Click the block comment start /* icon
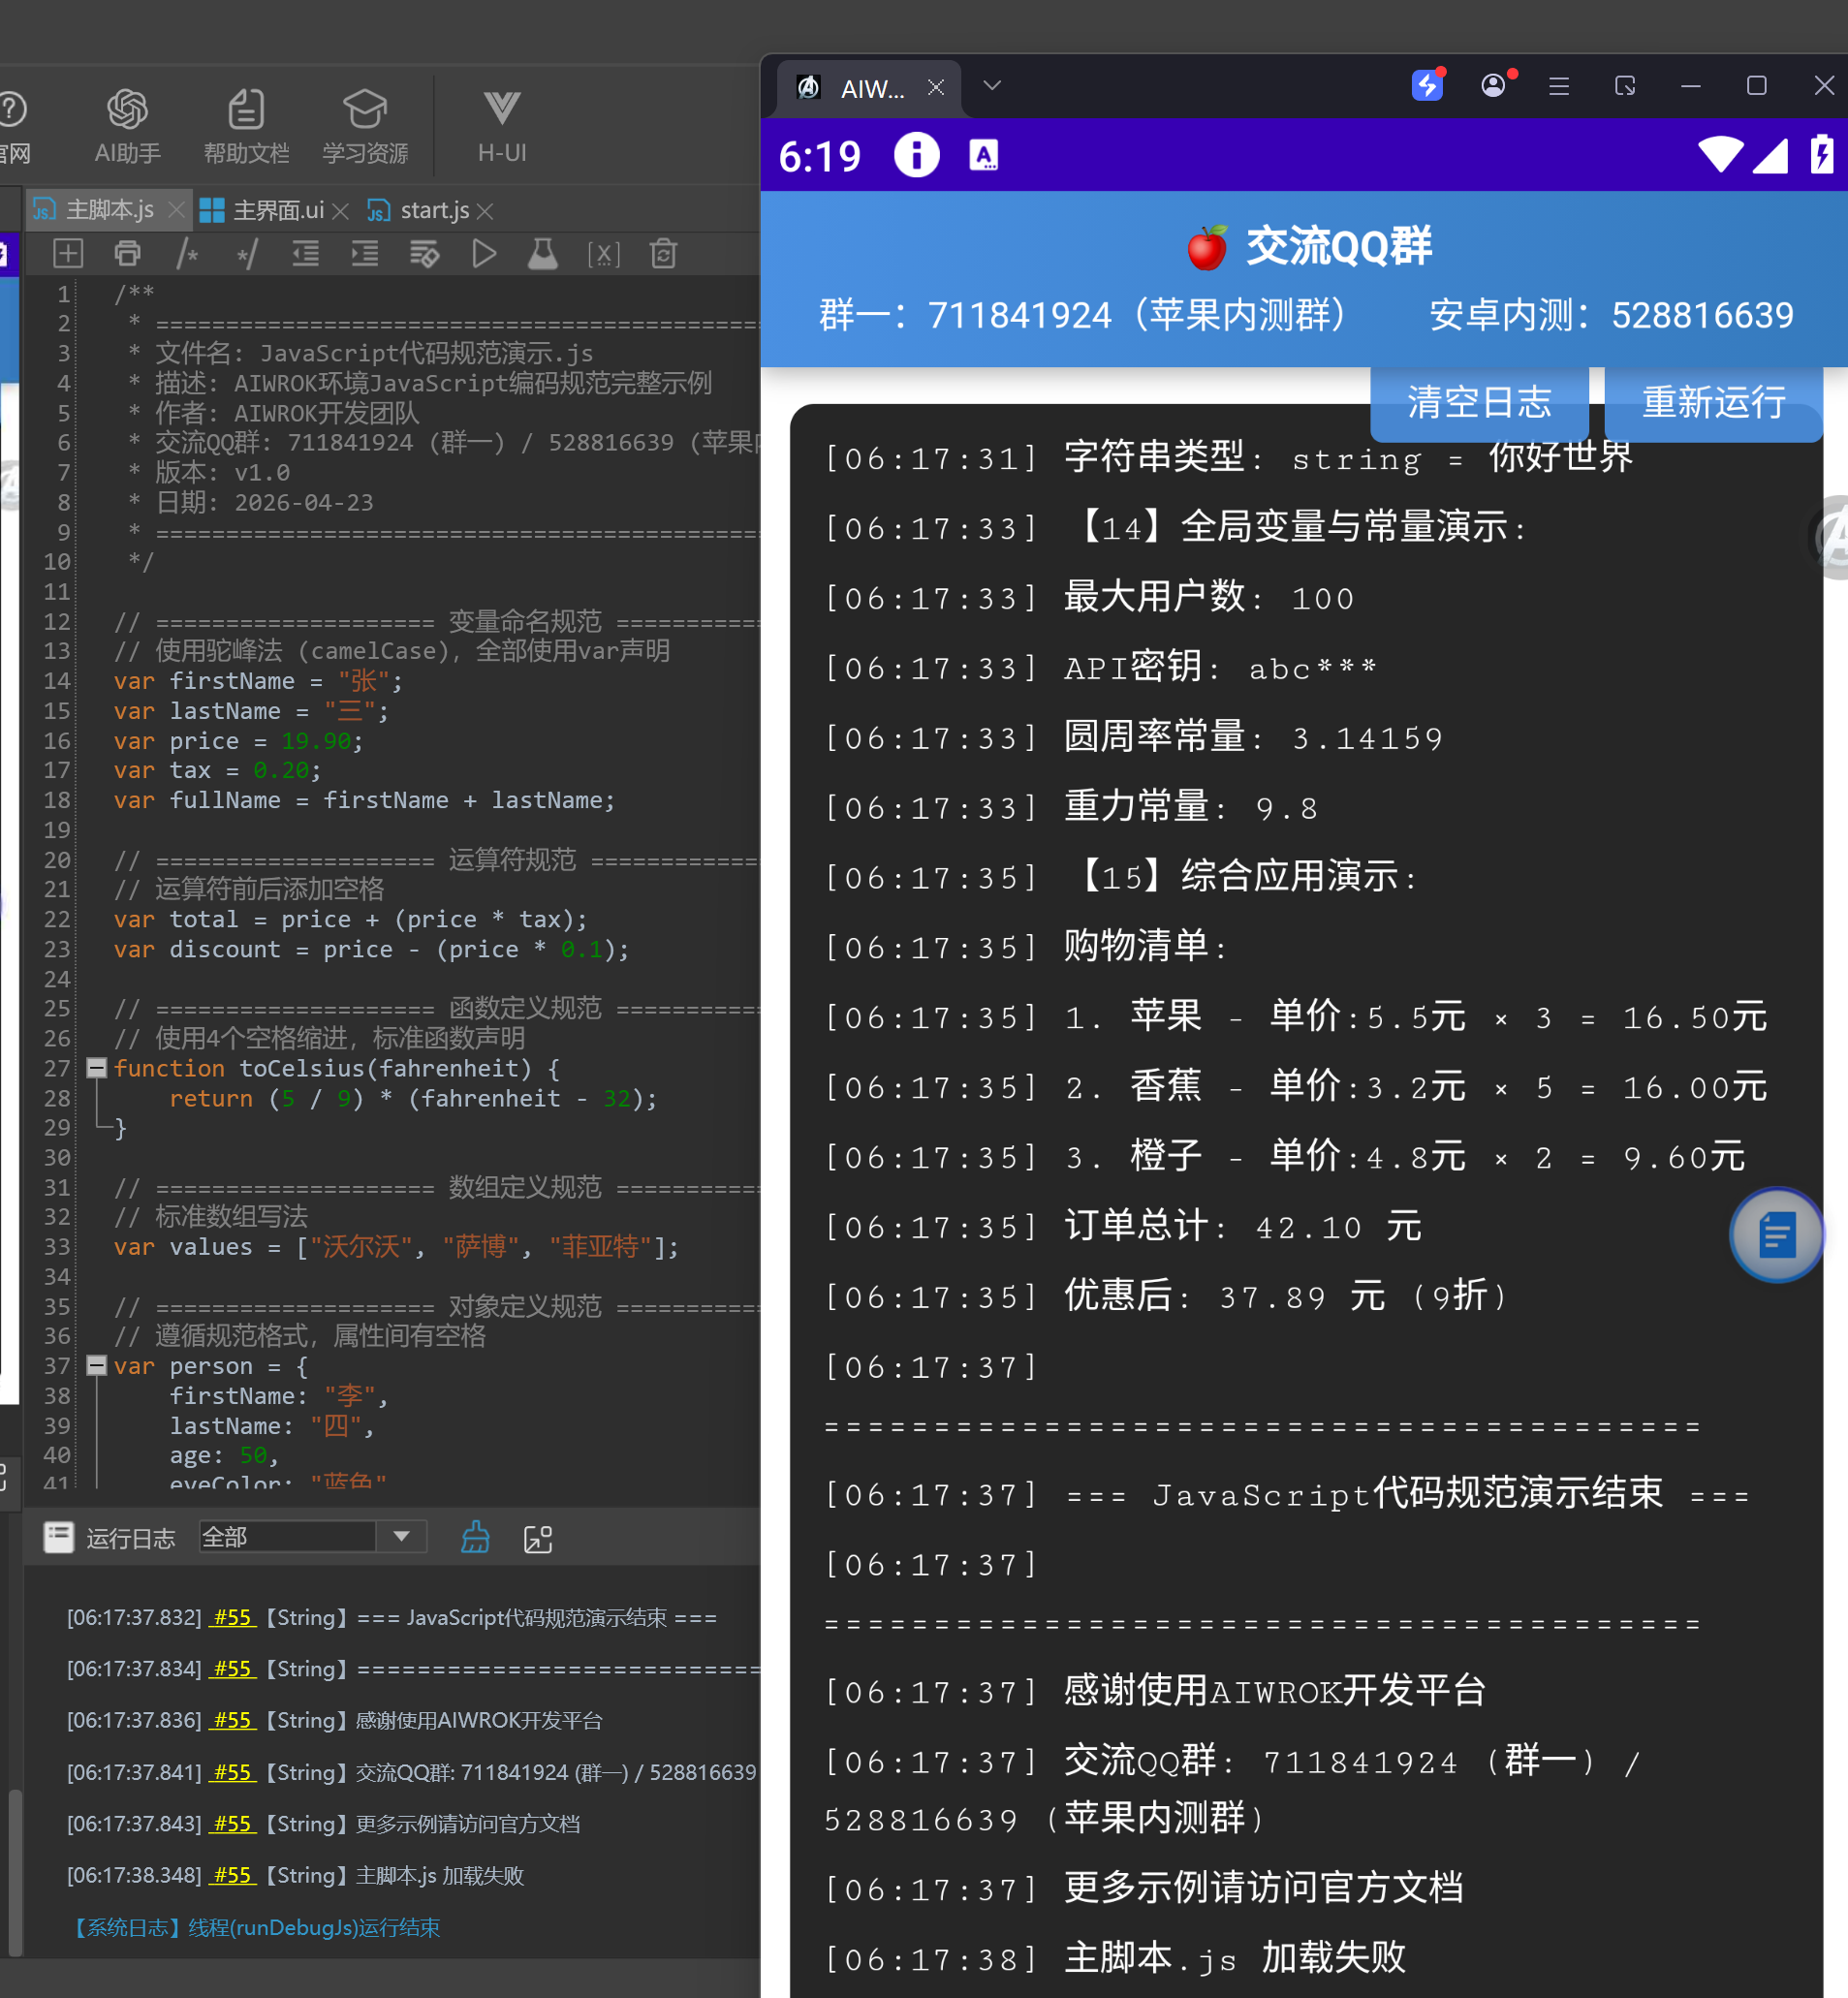This screenshot has width=1848, height=1998. [187, 254]
